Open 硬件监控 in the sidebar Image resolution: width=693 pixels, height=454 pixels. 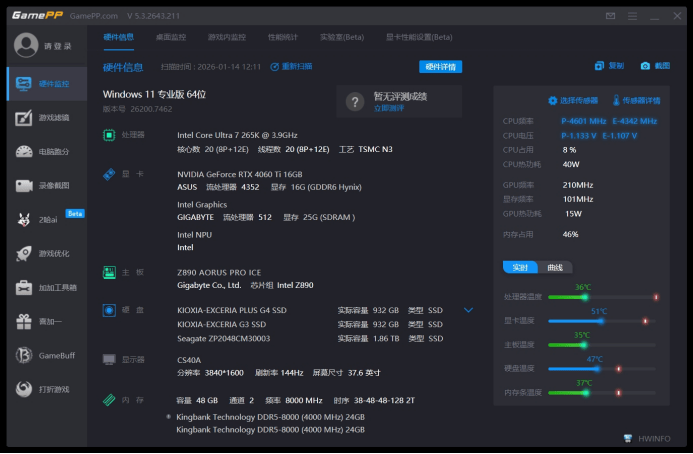tap(47, 84)
